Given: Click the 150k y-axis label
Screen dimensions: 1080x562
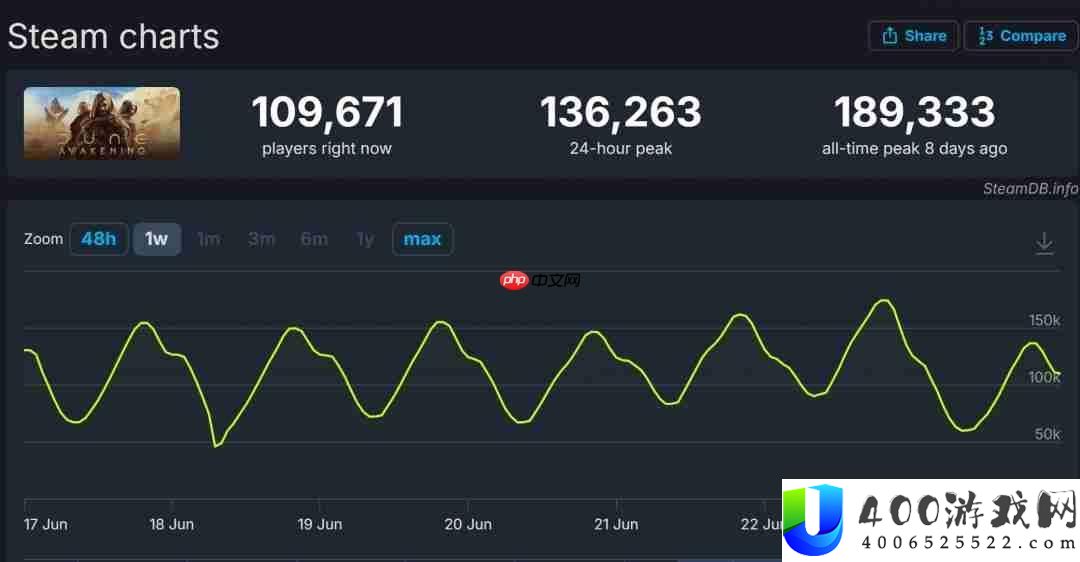Looking at the screenshot, I should [x=1045, y=320].
